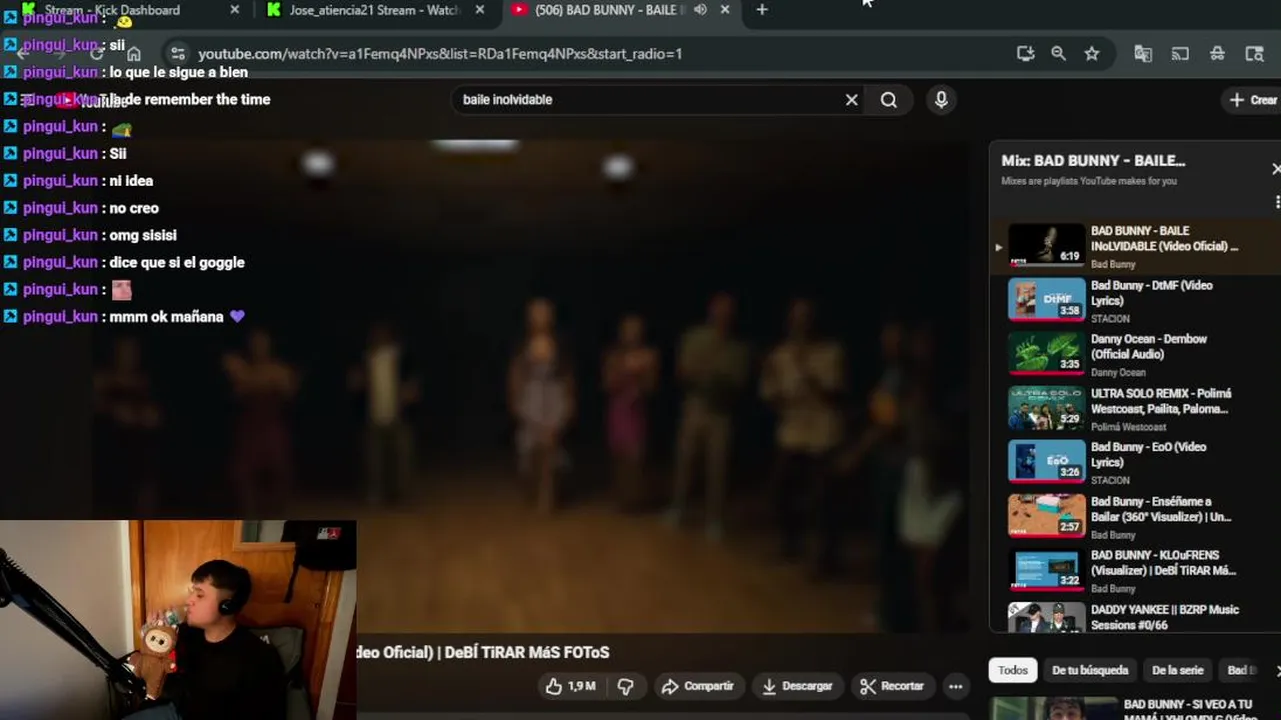The image size is (1281, 720).
Task: Click title ULTRA SOLO REMIX - Polimá Westcoast
Action: [1161, 401]
